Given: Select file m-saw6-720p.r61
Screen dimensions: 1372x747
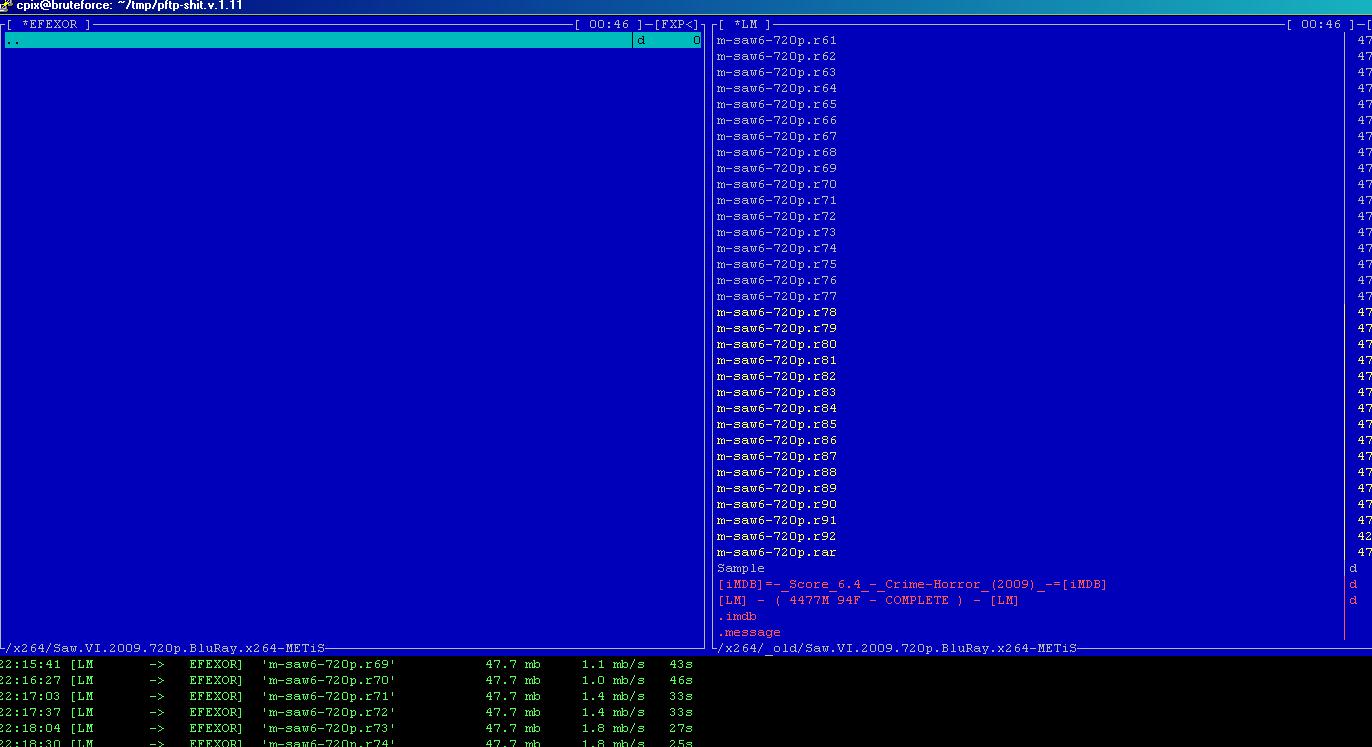Looking at the screenshot, I should tap(776, 41).
